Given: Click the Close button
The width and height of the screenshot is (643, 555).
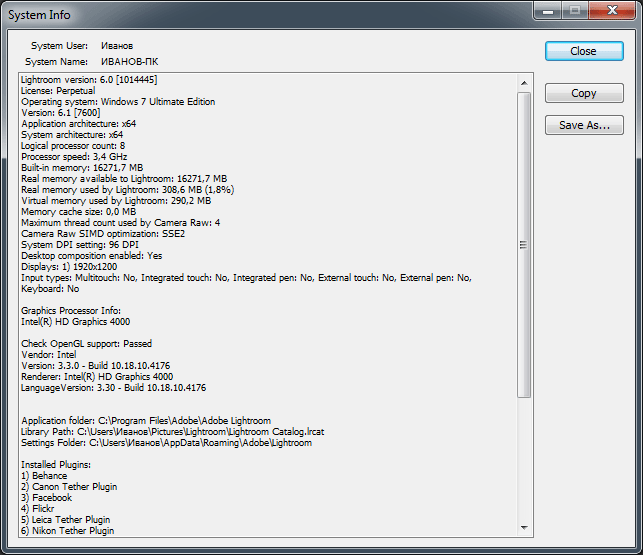Looking at the screenshot, I should point(584,51).
